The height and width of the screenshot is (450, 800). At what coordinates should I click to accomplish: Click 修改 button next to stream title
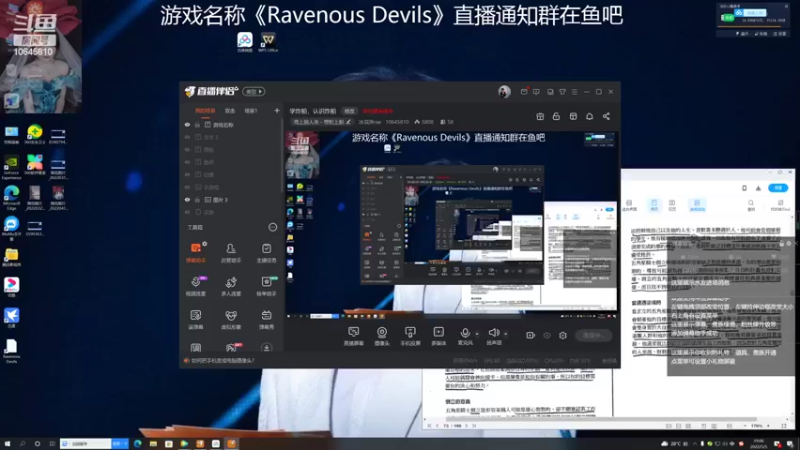tap(349, 111)
